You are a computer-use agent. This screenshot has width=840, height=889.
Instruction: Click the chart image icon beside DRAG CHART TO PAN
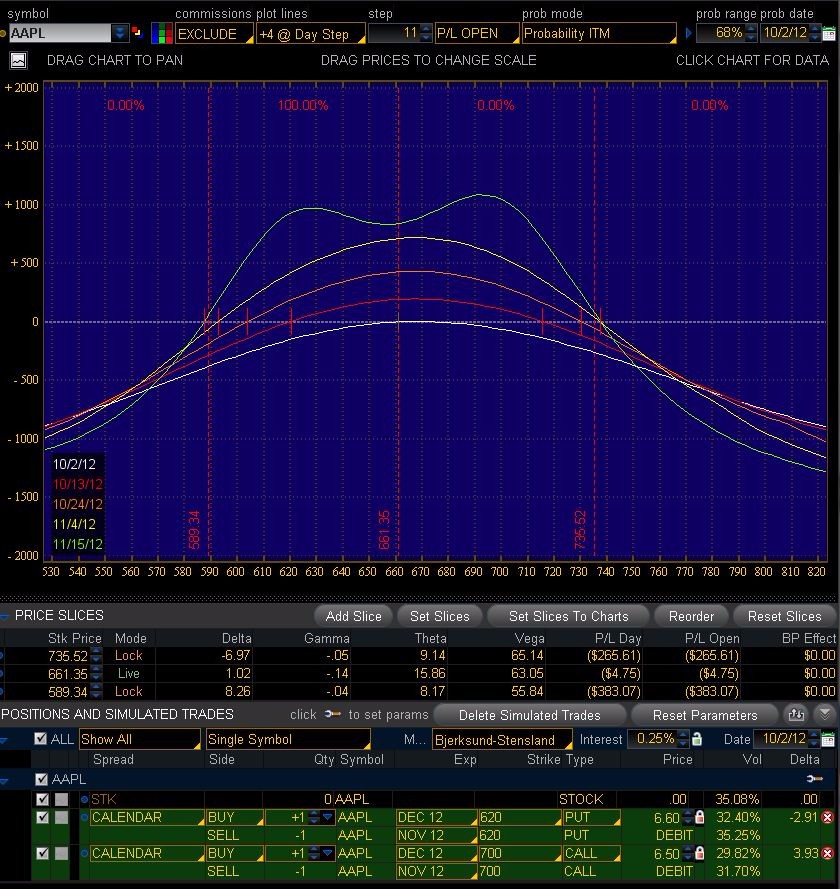pyautogui.click(x=18, y=61)
